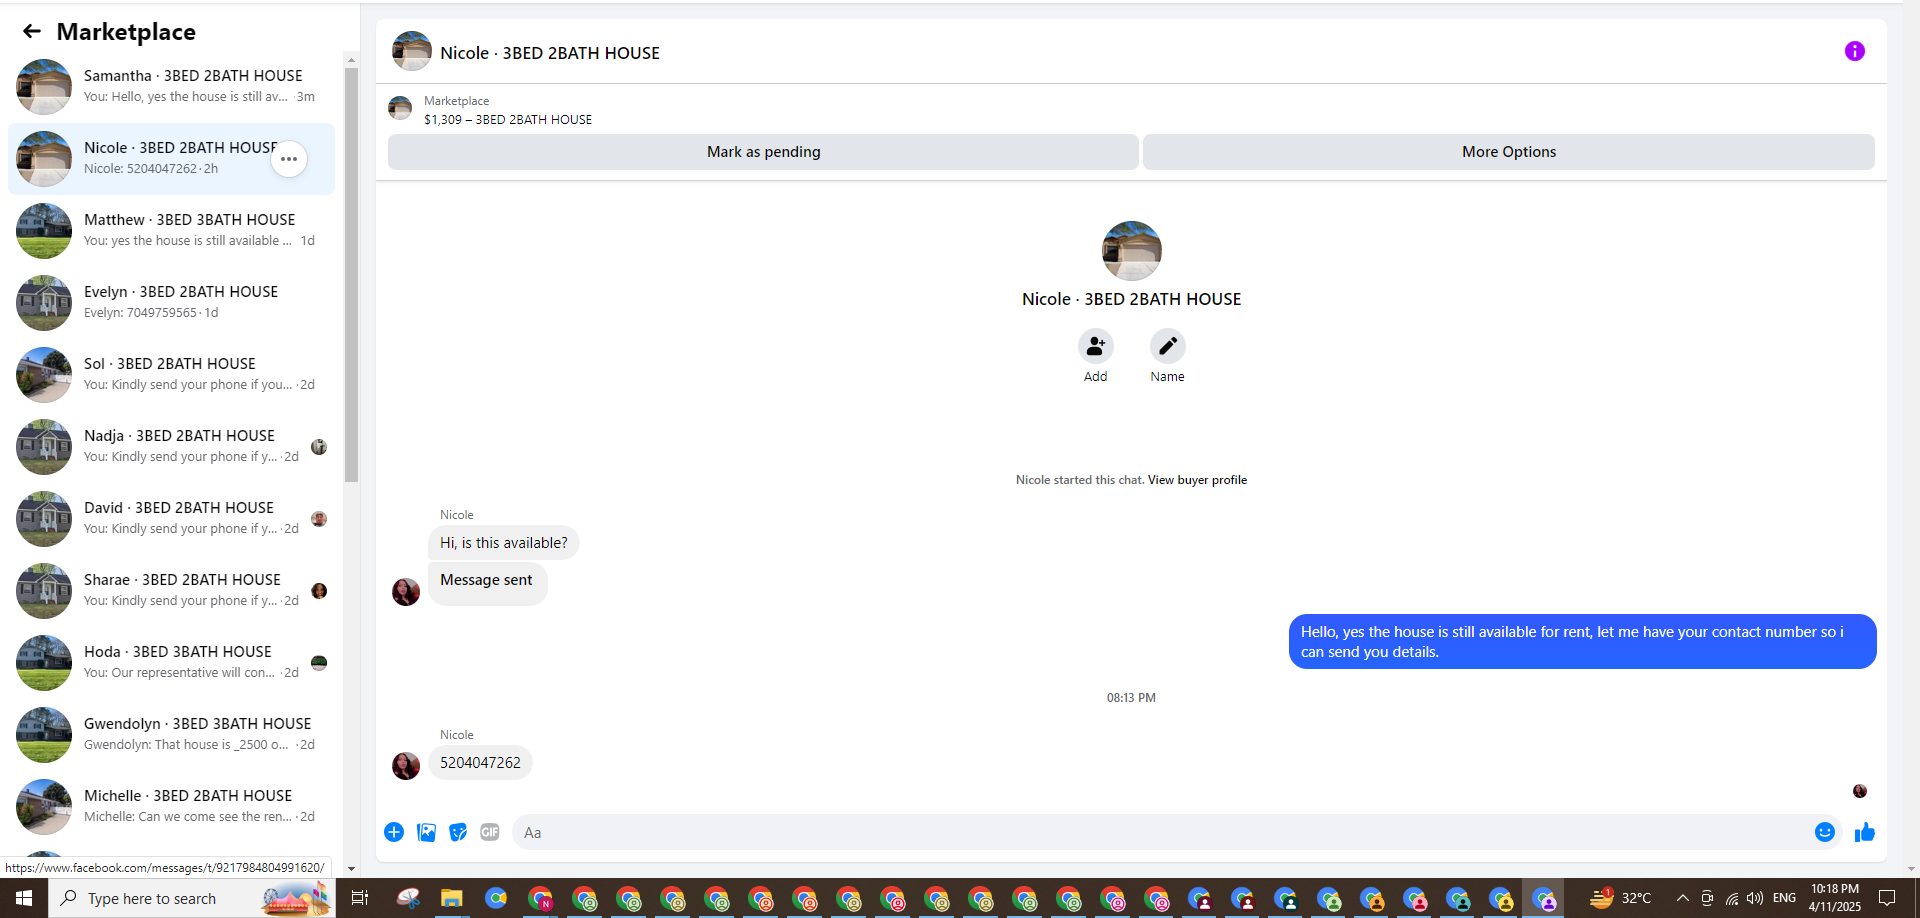The image size is (1920, 918).
Task: Open Evelyn's 3BED 2BATH HOUSE conversation
Action: click(x=172, y=303)
